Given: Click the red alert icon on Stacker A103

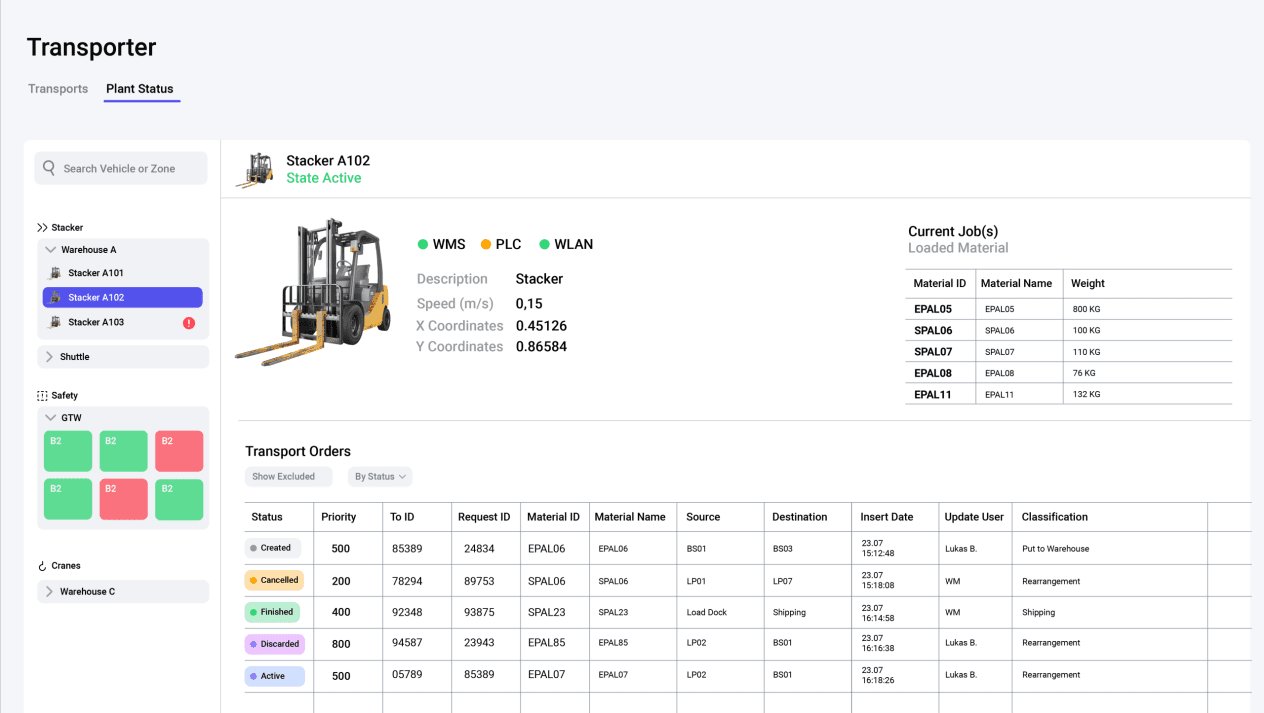Looking at the screenshot, I should 189,323.
